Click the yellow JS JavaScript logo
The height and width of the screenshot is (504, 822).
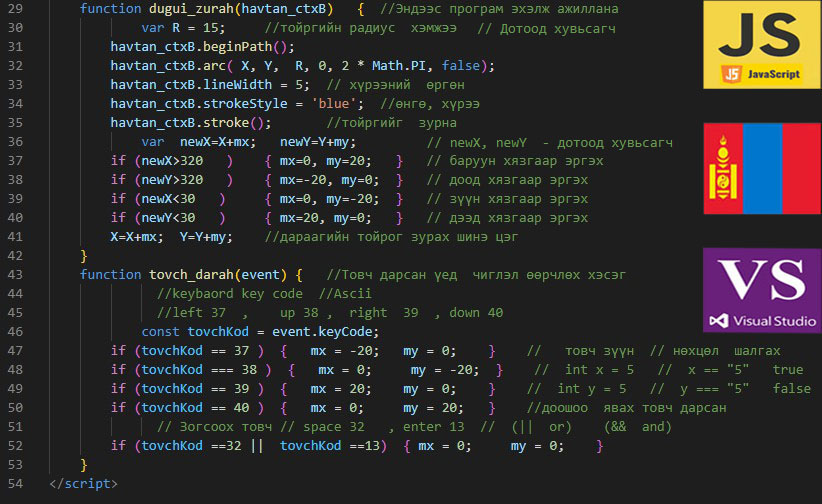click(762, 46)
